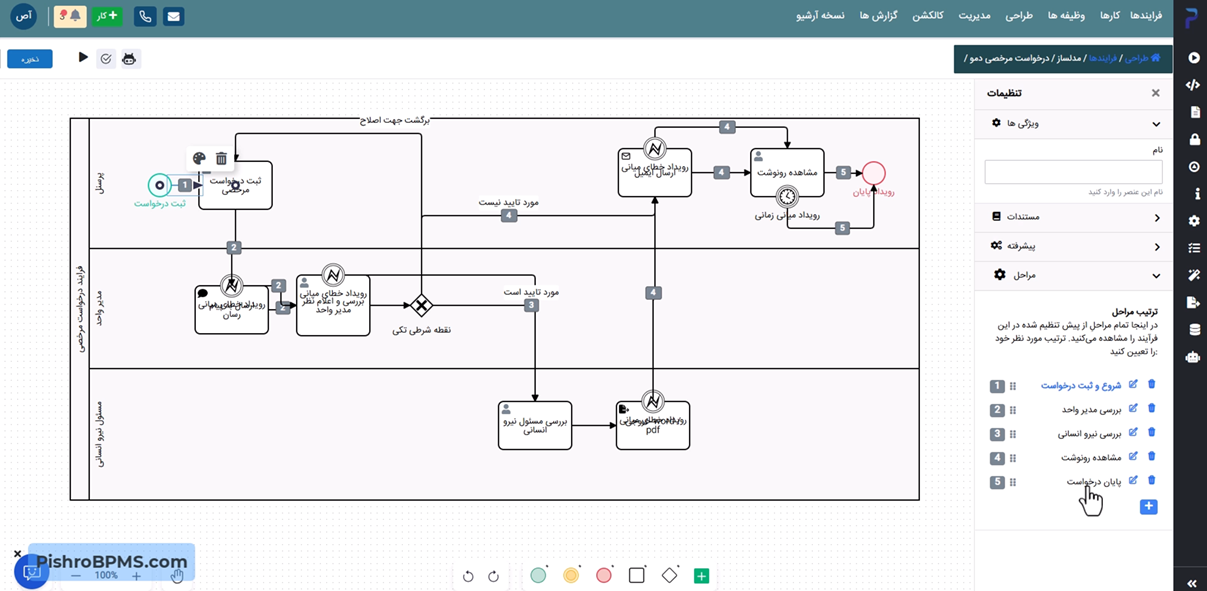This screenshot has height=591, width=1207.
Task: Select the green circle shape swatch
Action: click(x=538, y=575)
